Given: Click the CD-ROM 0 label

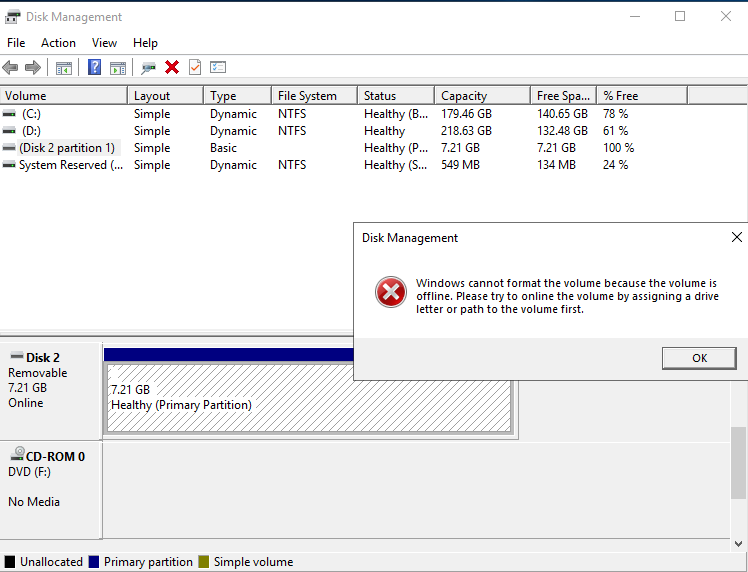Looking at the screenshot, I should (x=55, y=457).
